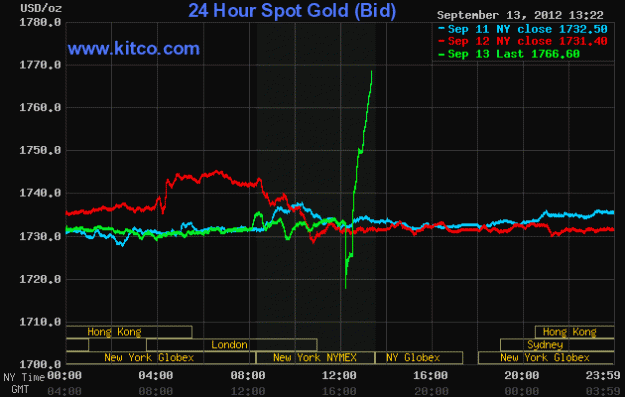Click the chart title '24 Hour Spot Gold (Bid)'
Image resolution: width=625 pixels, height=397 pixels.
coord(292,11)
